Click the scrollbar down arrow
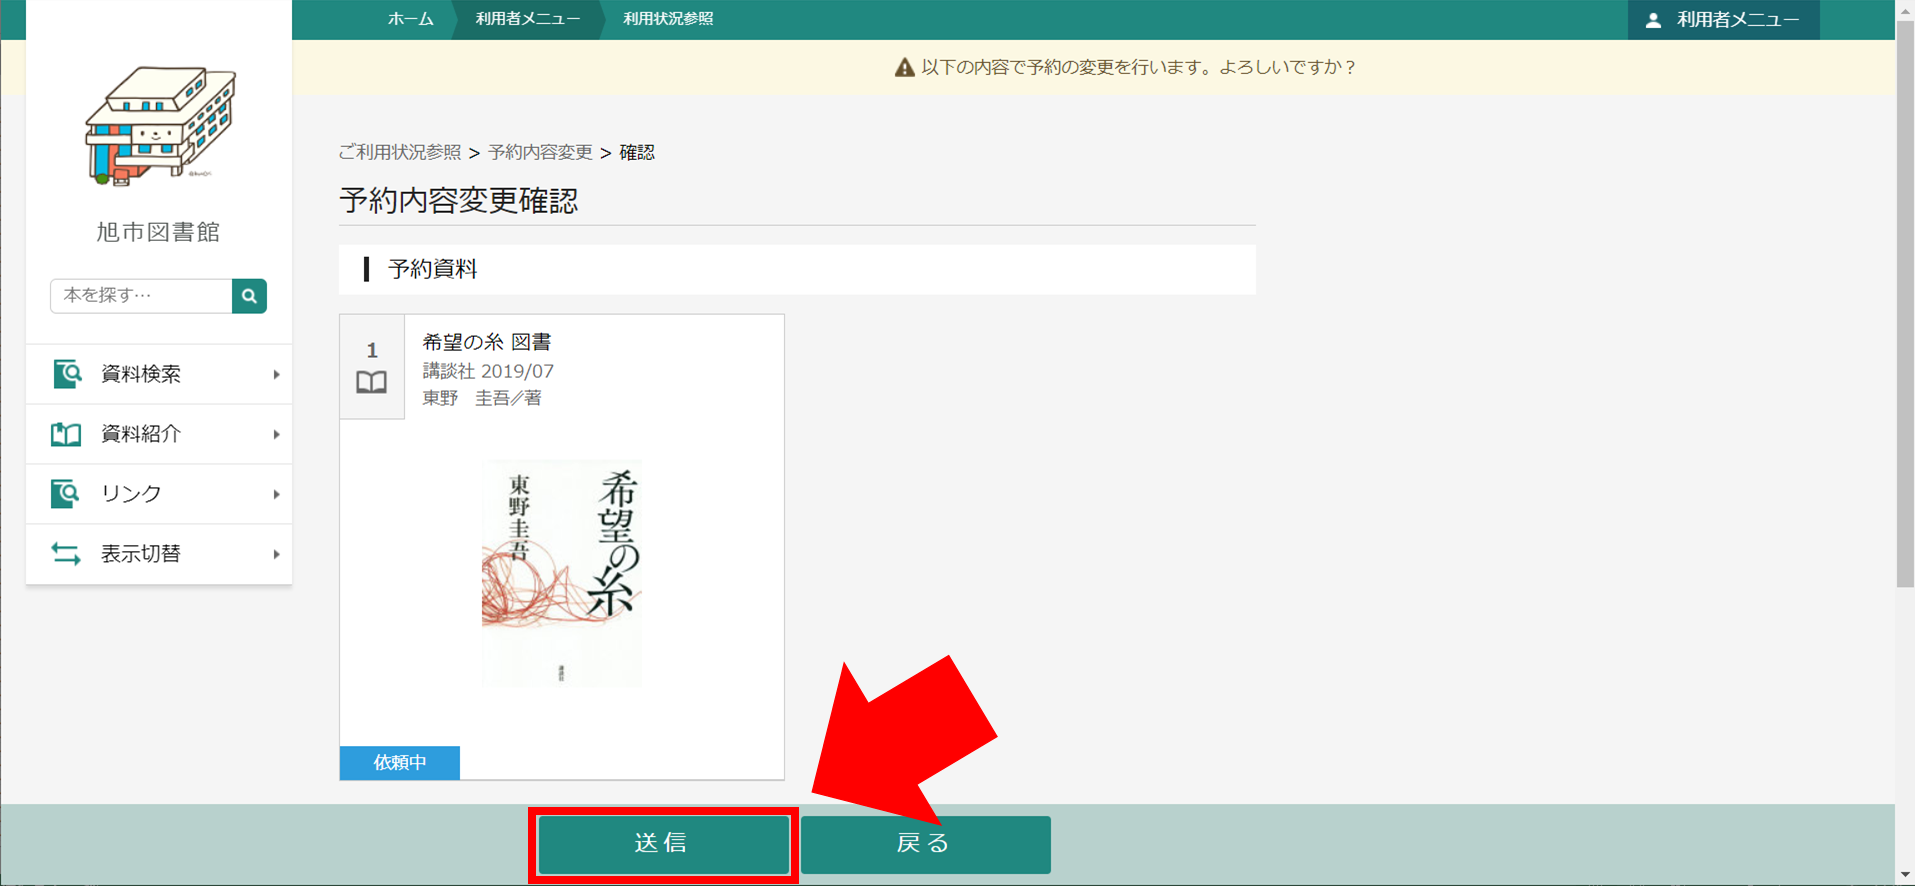The height and width of the screenshot is (886, 1915). coord(1905,876)
